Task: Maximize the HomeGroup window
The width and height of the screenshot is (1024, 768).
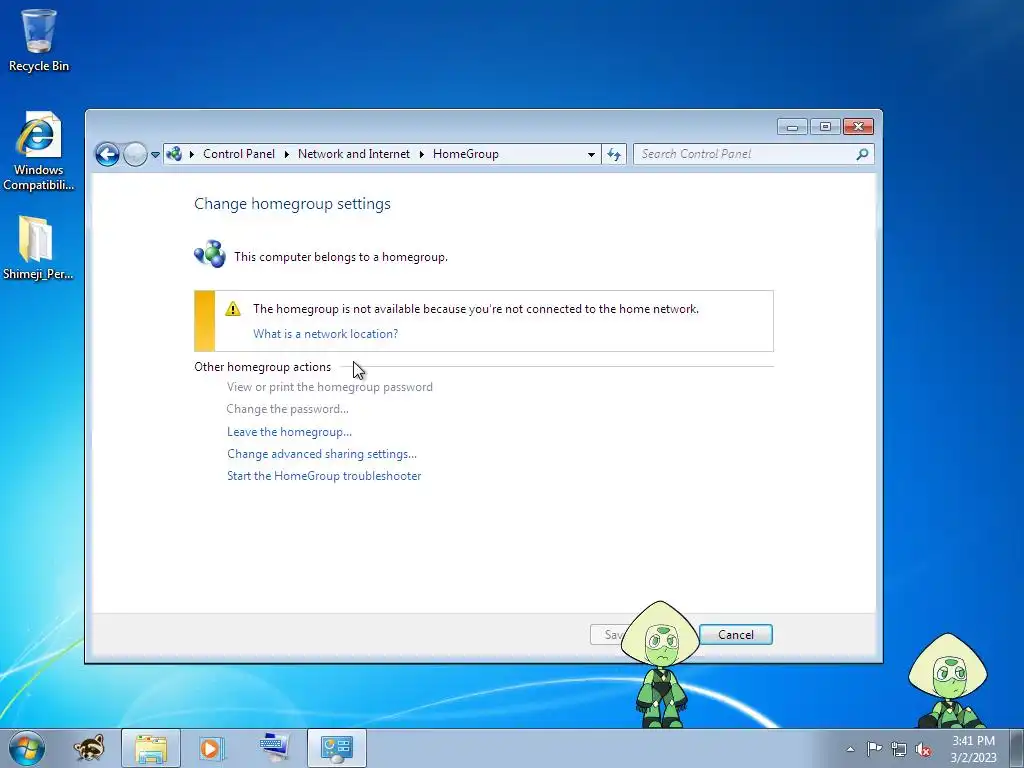Action: pyautogui.click(x=825, y=127)
